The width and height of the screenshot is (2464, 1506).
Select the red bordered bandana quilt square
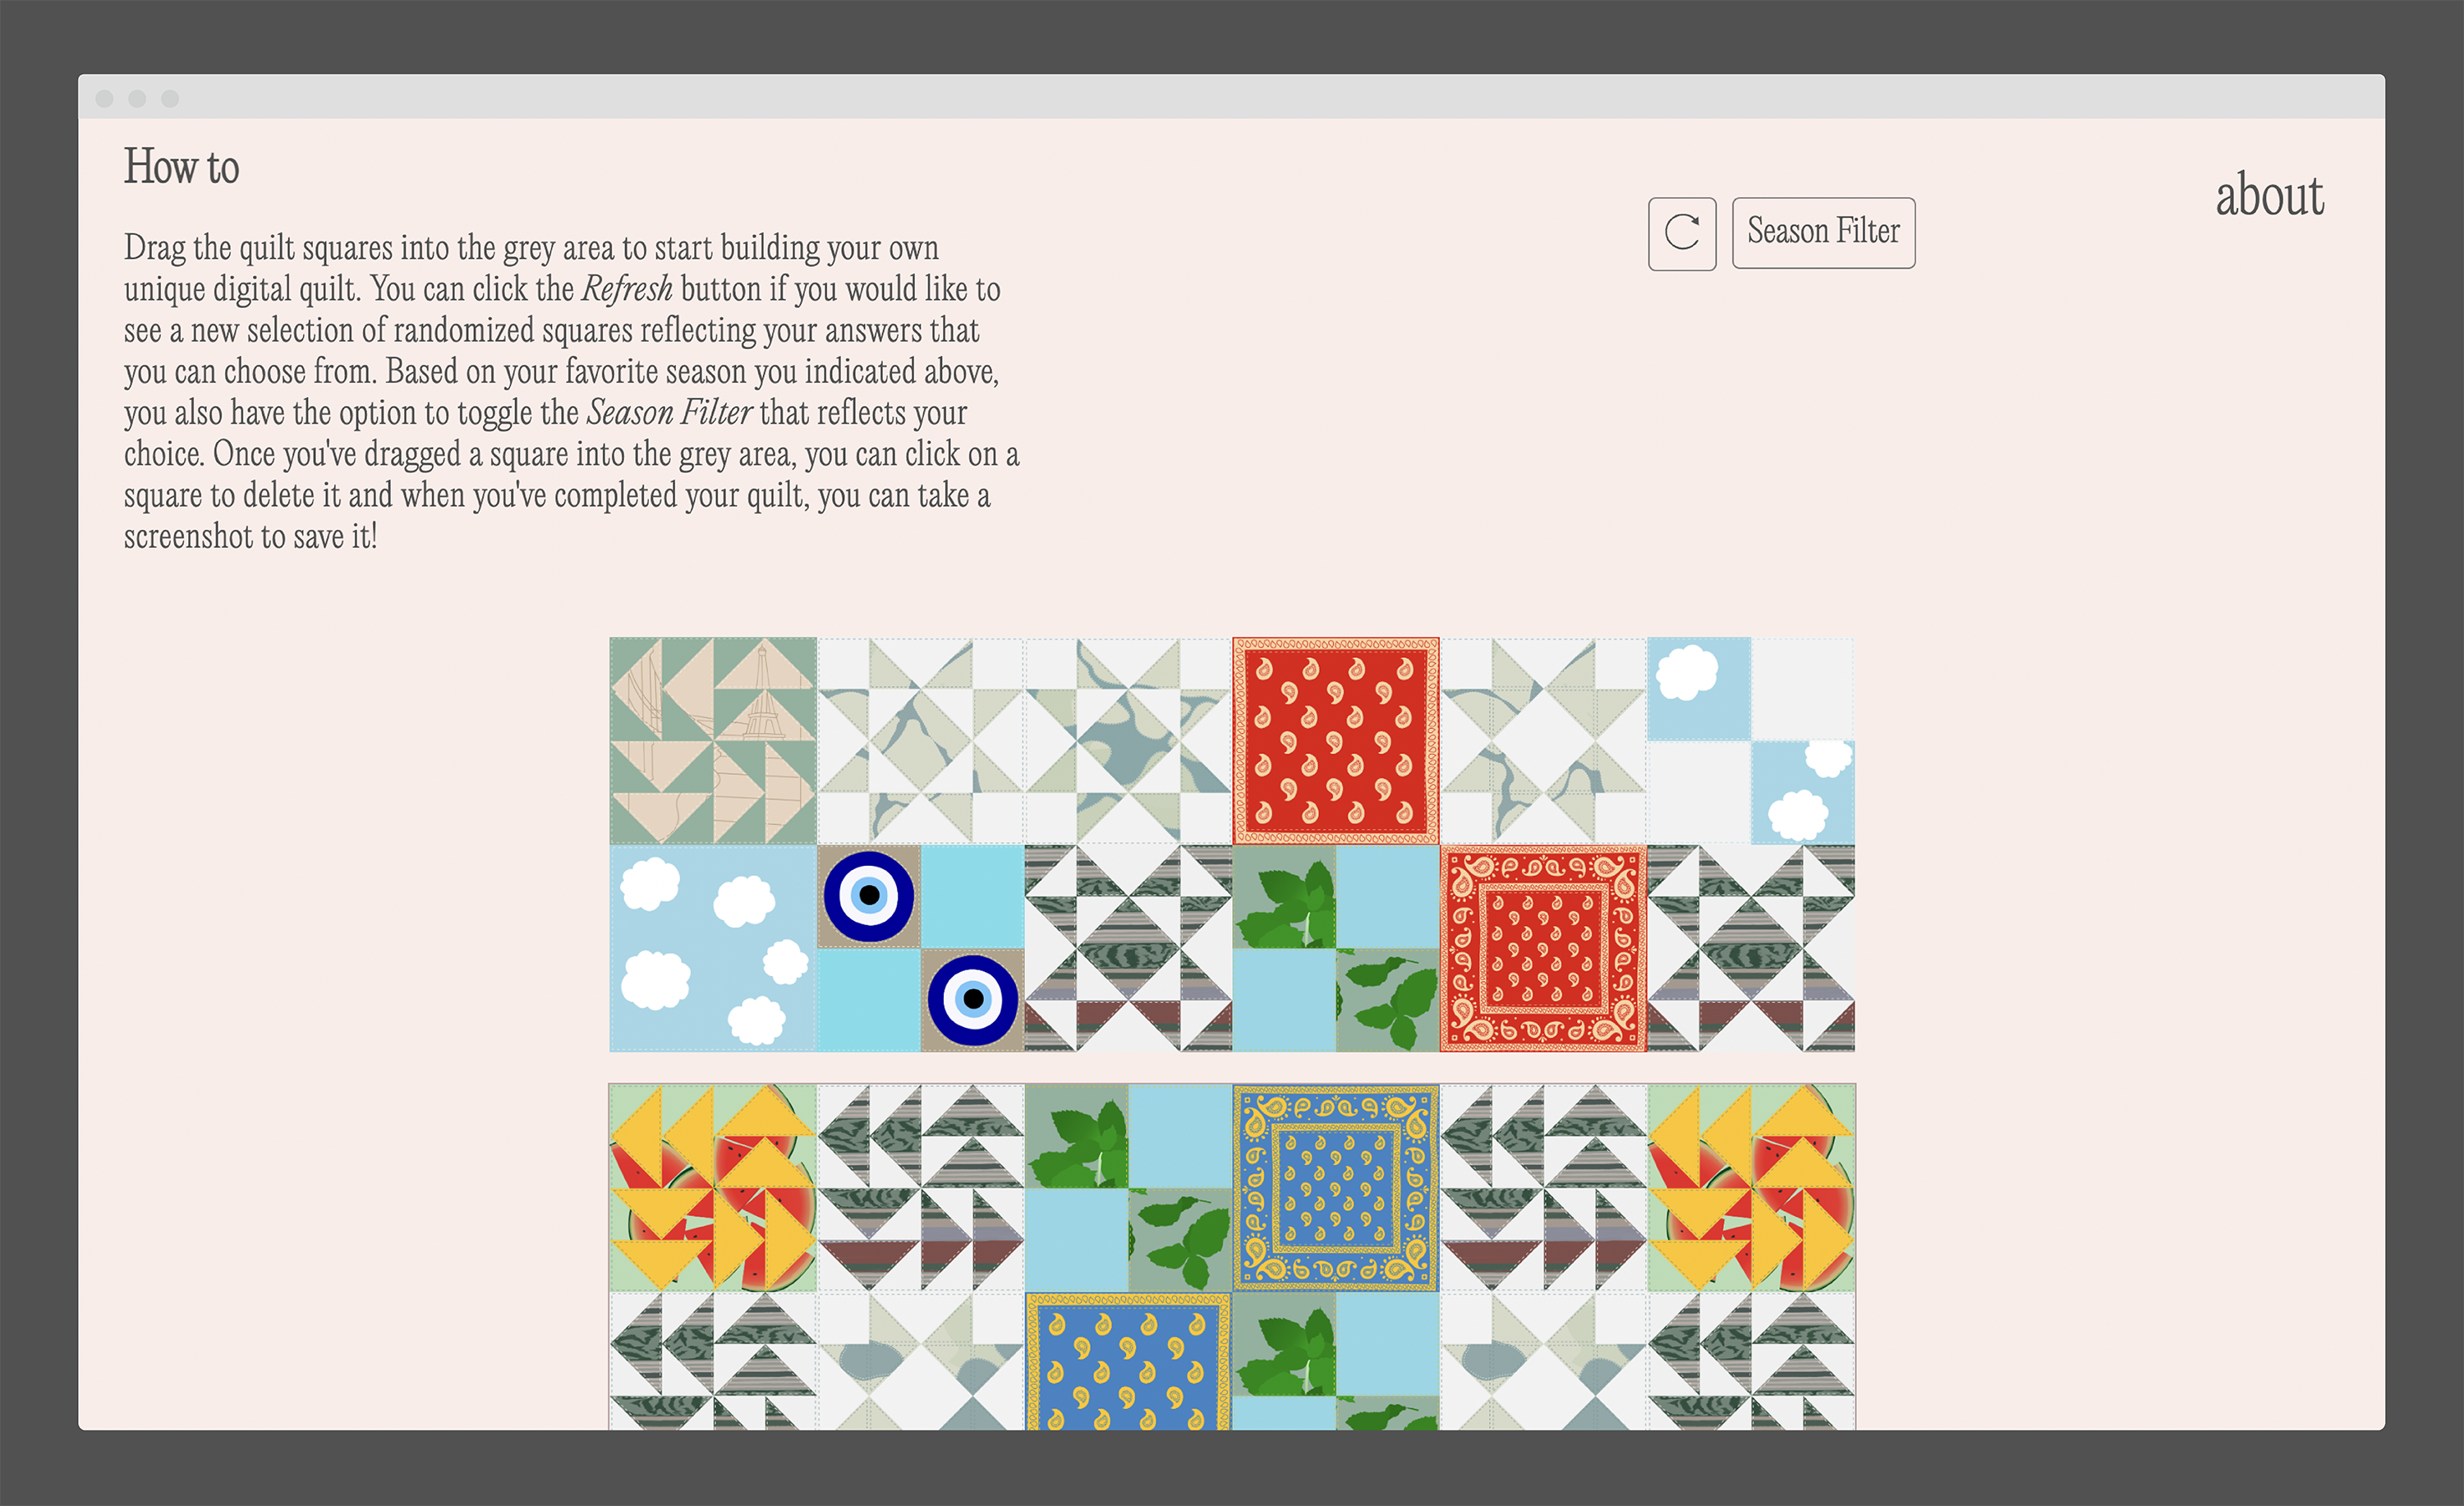[x=1543, y=948]
